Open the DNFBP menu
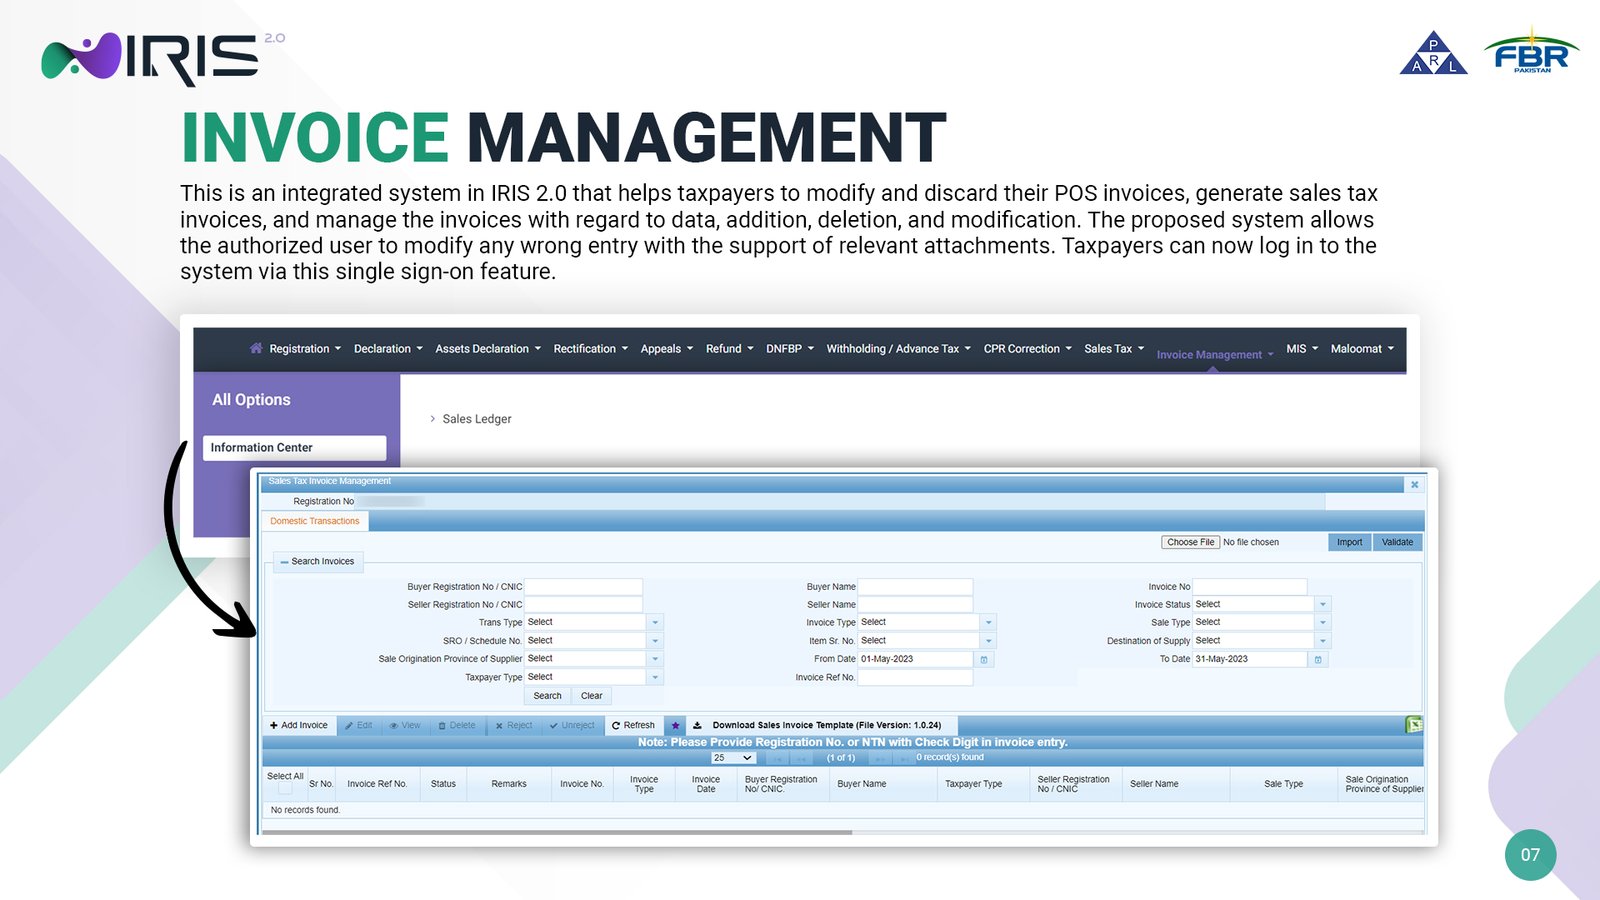 790,349
